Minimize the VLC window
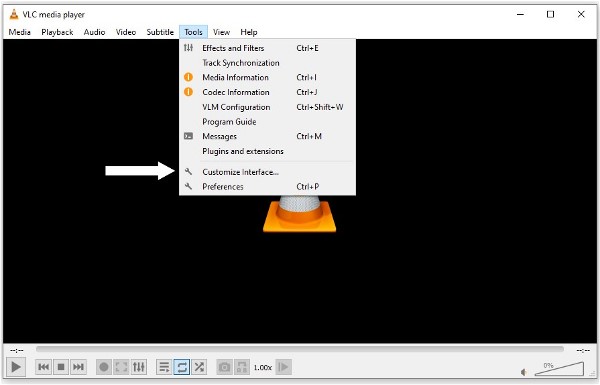600x385 pixels. tap(520, 15)
